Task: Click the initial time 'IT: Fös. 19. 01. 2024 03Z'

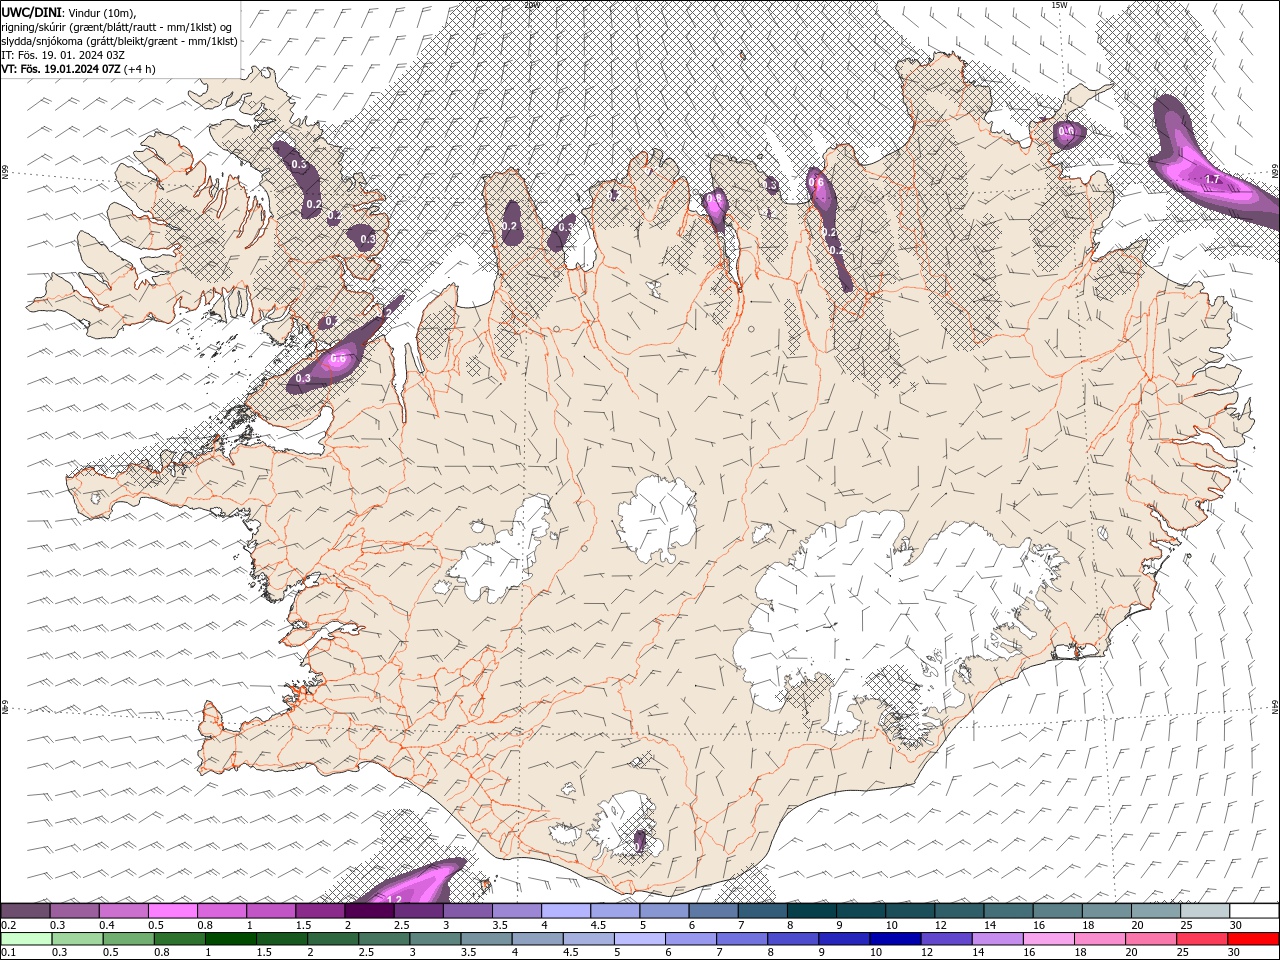Action: click(63, 55)
